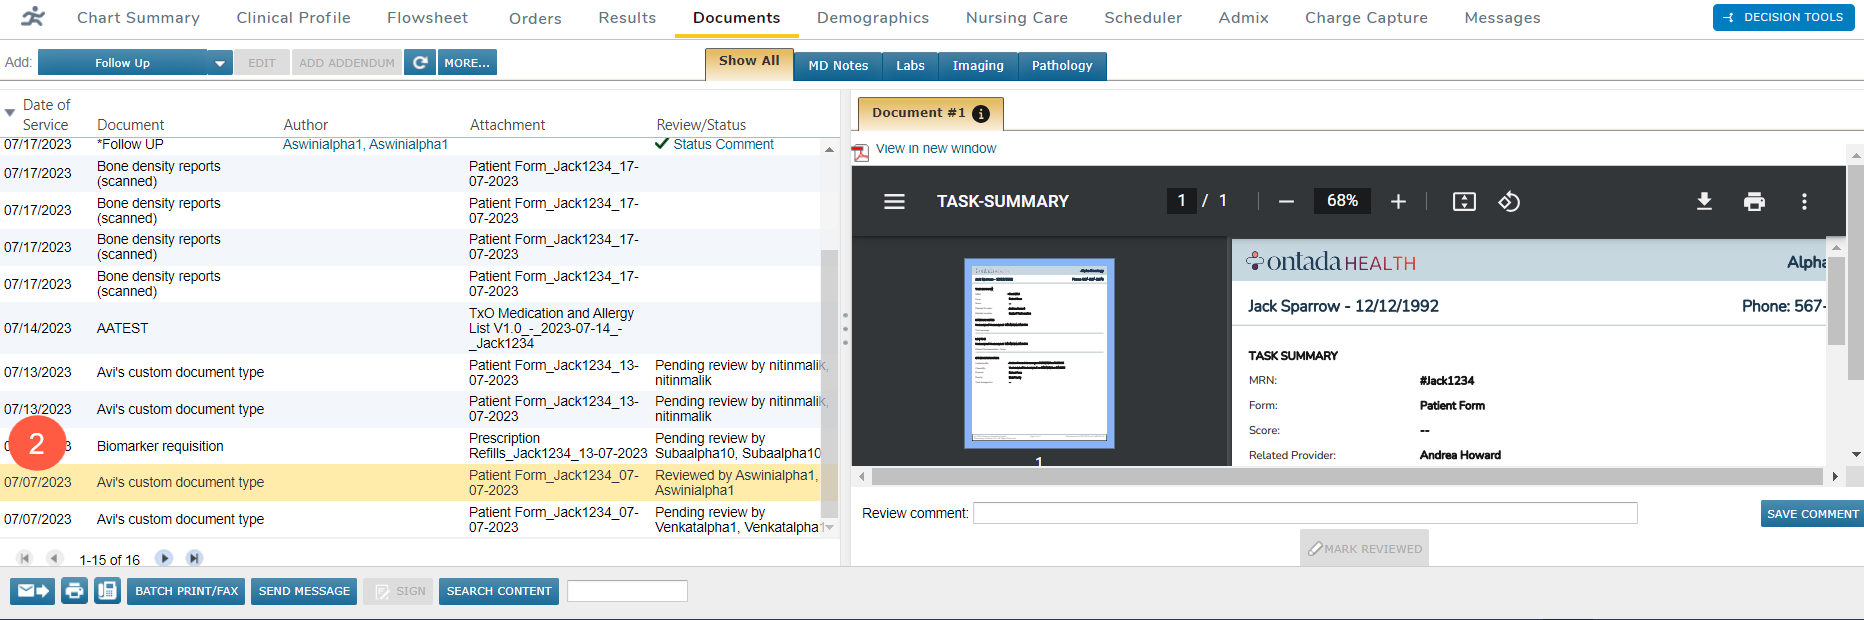Open View in new window link
The width and height of the screenshot is (1864, 620).
(x=935, y=149)
